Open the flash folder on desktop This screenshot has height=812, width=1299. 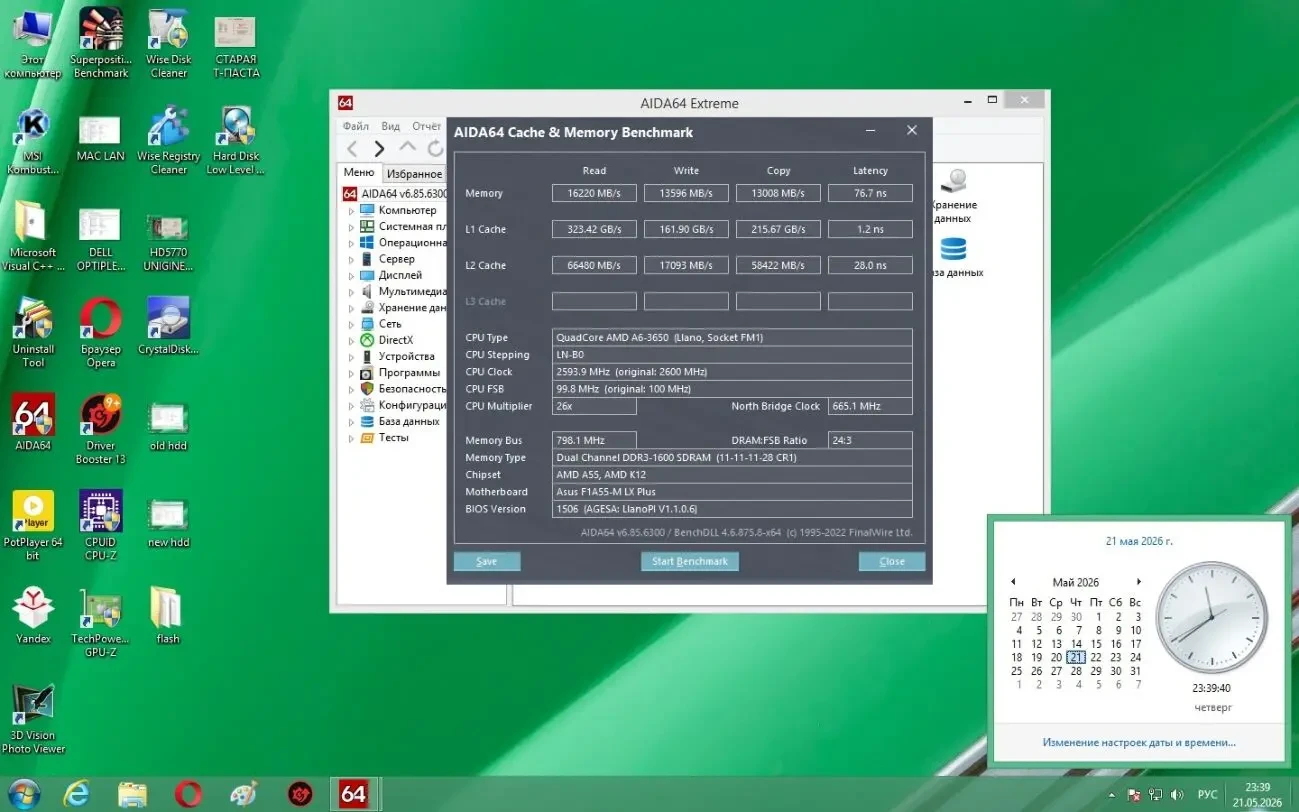[x=167, y=615]
